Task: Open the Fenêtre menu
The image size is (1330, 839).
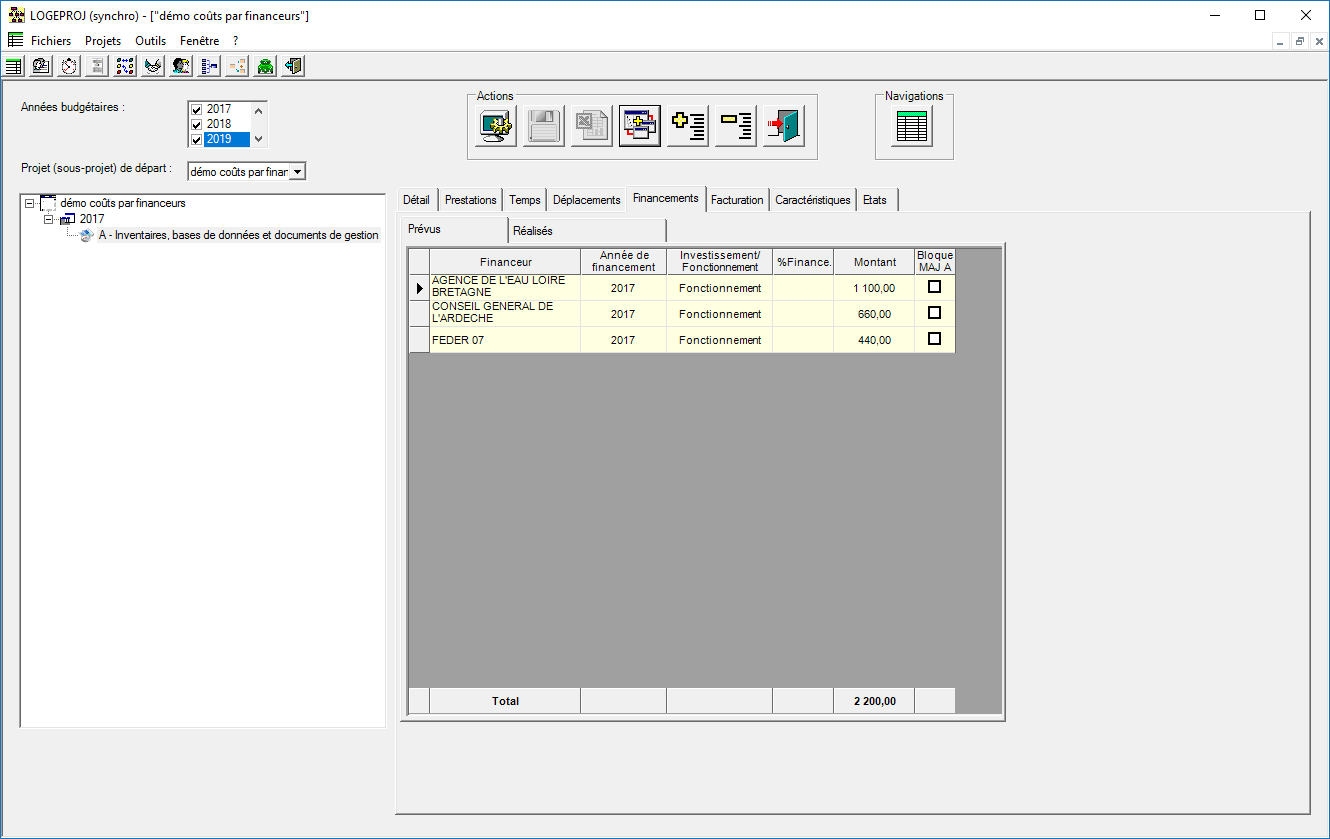Action: pyautogui.click(x=200, y=41)
